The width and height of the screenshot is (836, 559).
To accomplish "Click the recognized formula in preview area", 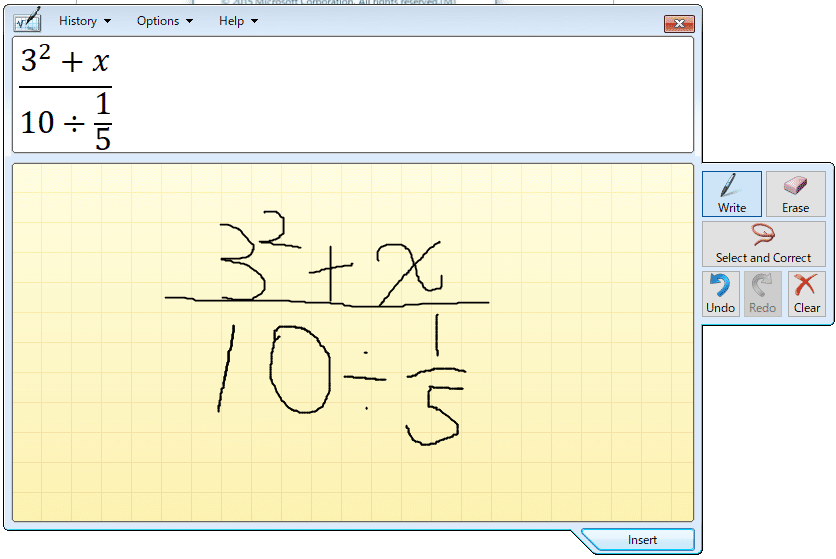I will point(66,97).
